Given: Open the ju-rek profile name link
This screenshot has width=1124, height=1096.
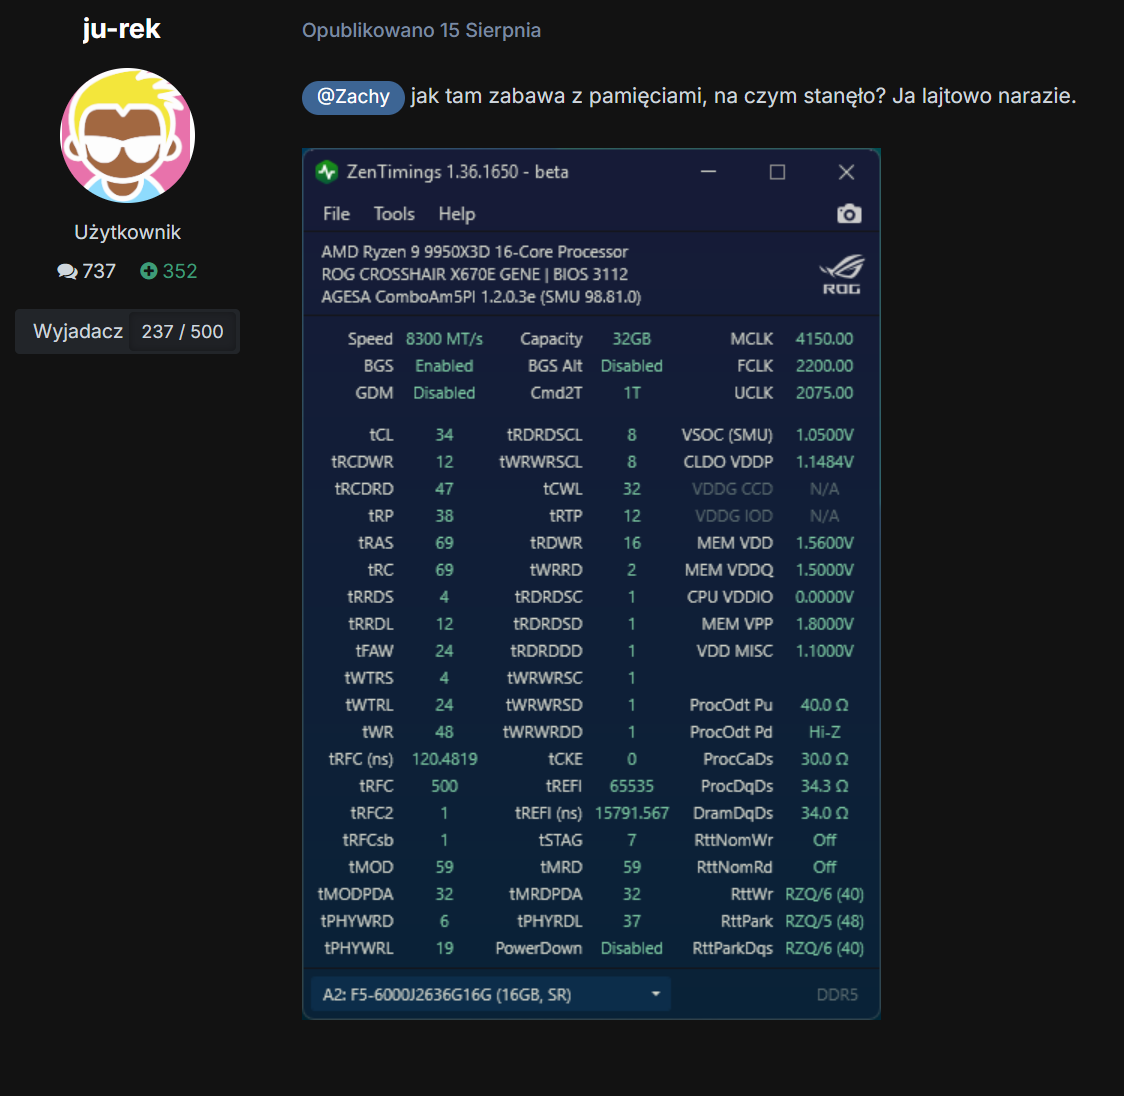Looking at the screenshot, I should [x=121, y=29].
